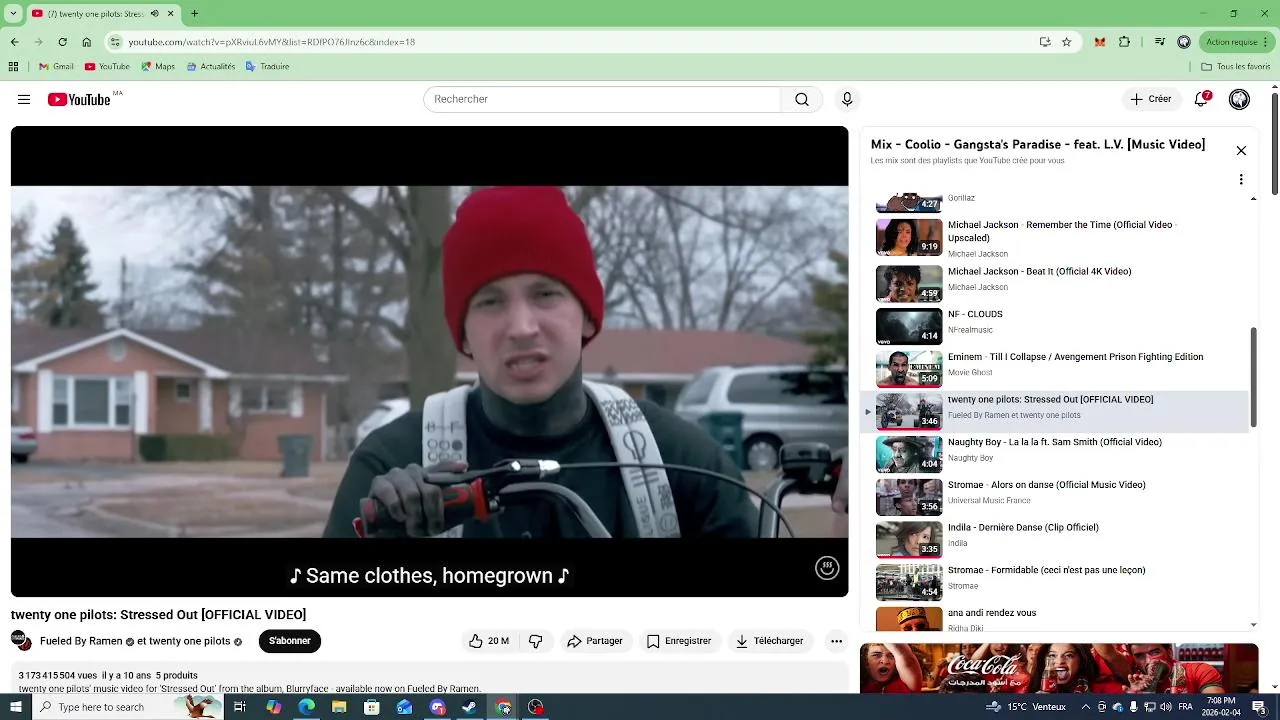Open the MetaMask fox extension
The width and height of the screenshot is (1280, 720).
1100,42
